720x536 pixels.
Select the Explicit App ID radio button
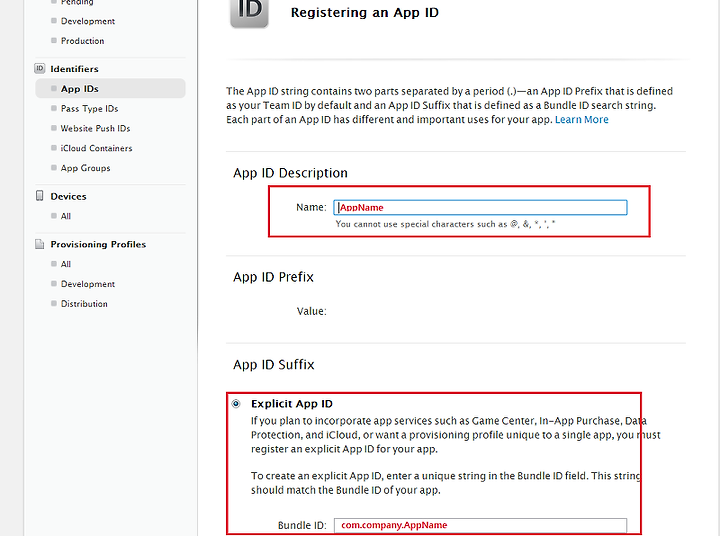click(236, 404)
